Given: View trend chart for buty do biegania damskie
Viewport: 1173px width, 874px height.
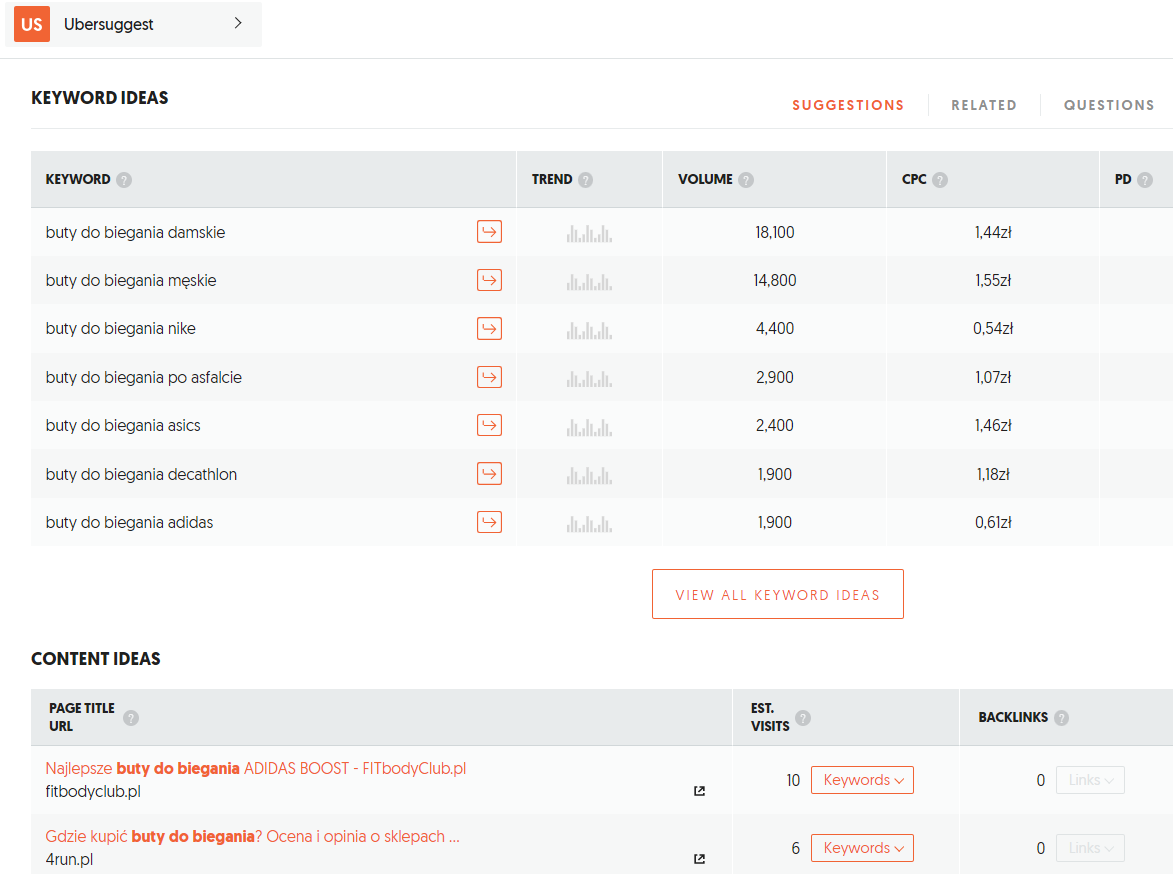Looking at the screenshot, I should (x=589, y=233).
